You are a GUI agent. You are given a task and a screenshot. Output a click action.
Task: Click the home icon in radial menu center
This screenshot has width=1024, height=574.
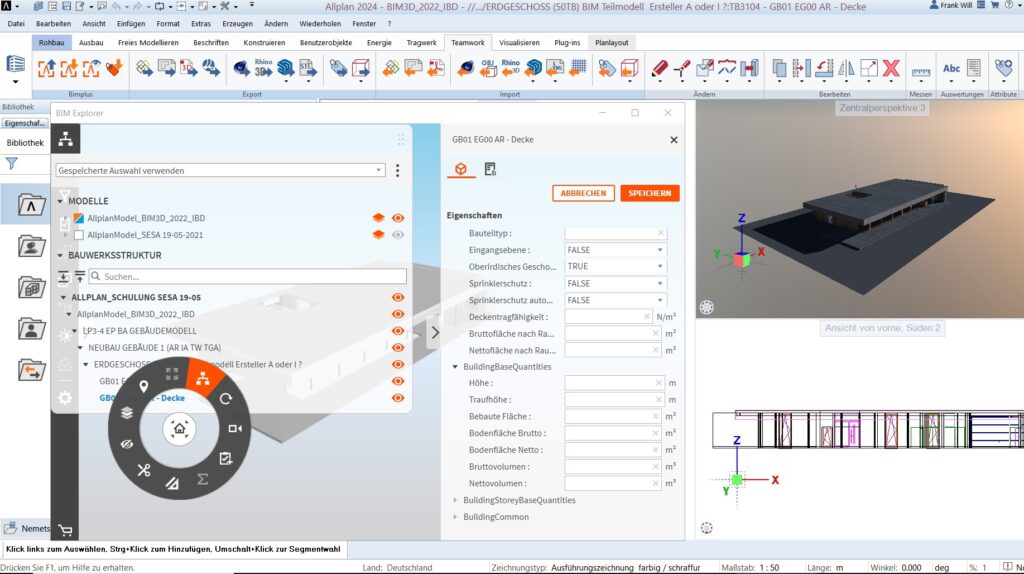179,429
